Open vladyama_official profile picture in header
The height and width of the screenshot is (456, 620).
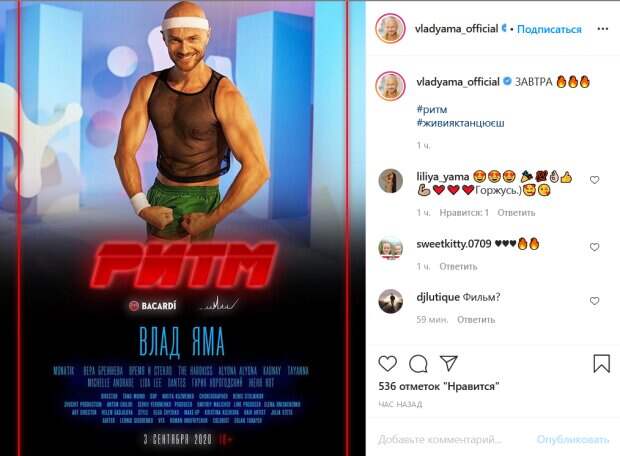click(391, 28)
